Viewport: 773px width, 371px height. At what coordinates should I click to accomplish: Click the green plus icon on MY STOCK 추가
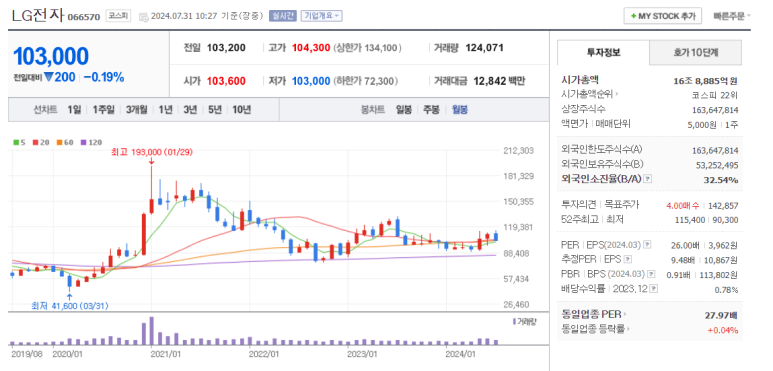click(633, 16)
